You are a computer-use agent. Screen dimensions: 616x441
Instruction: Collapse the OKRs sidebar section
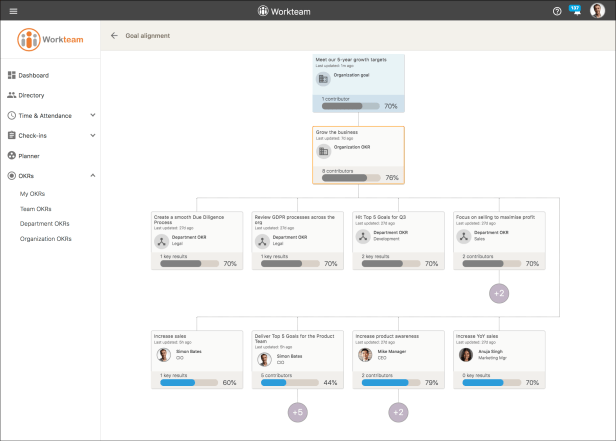tap(93, 176)
